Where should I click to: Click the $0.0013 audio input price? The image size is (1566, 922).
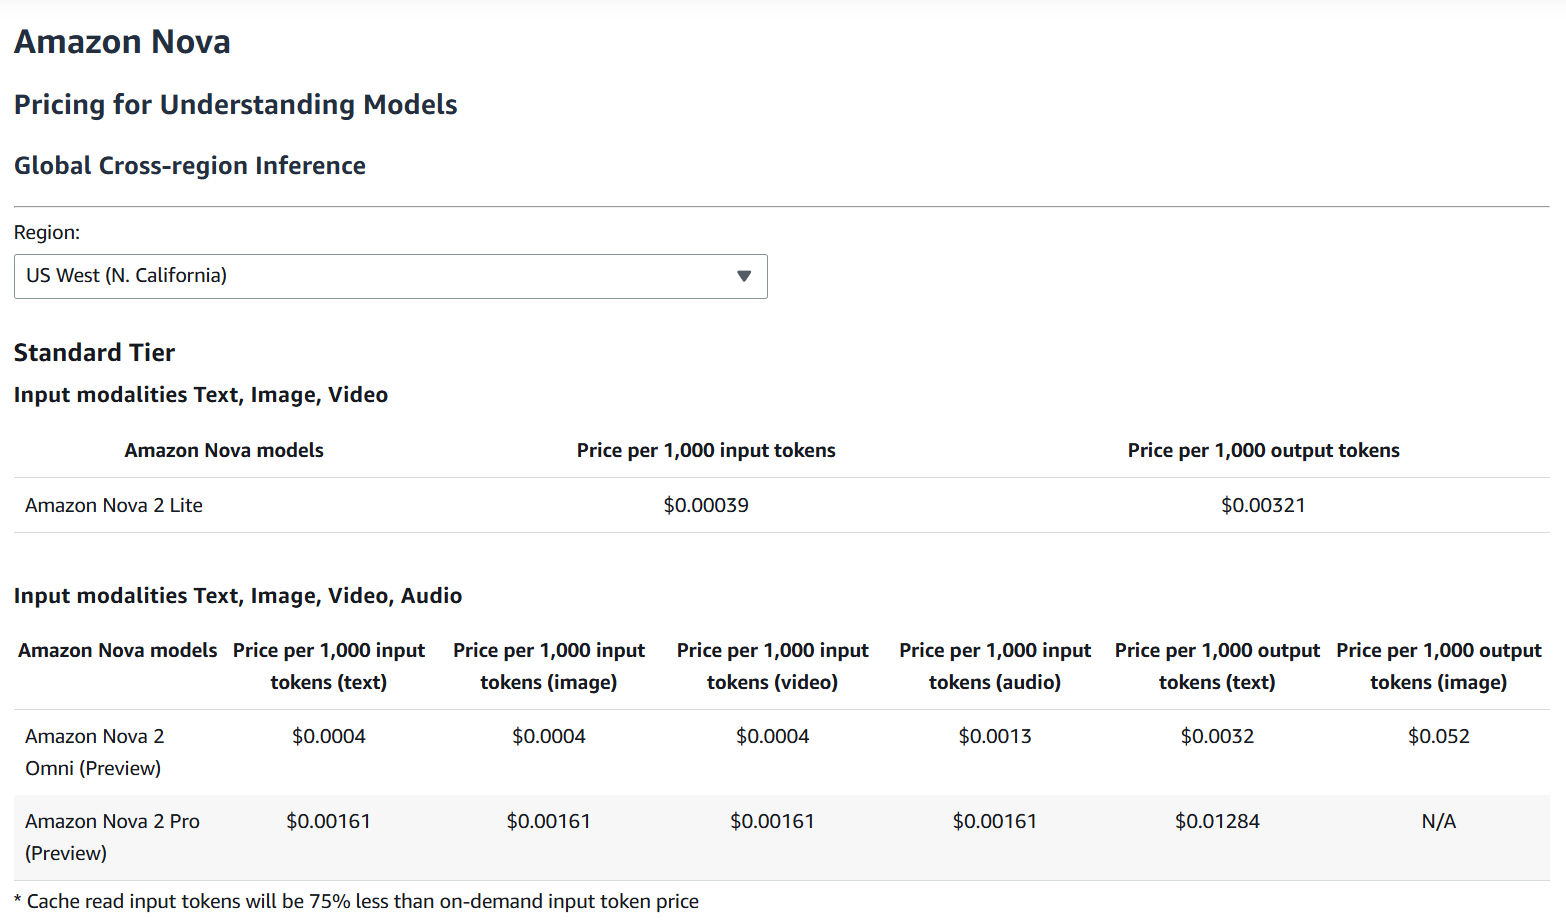995,736
